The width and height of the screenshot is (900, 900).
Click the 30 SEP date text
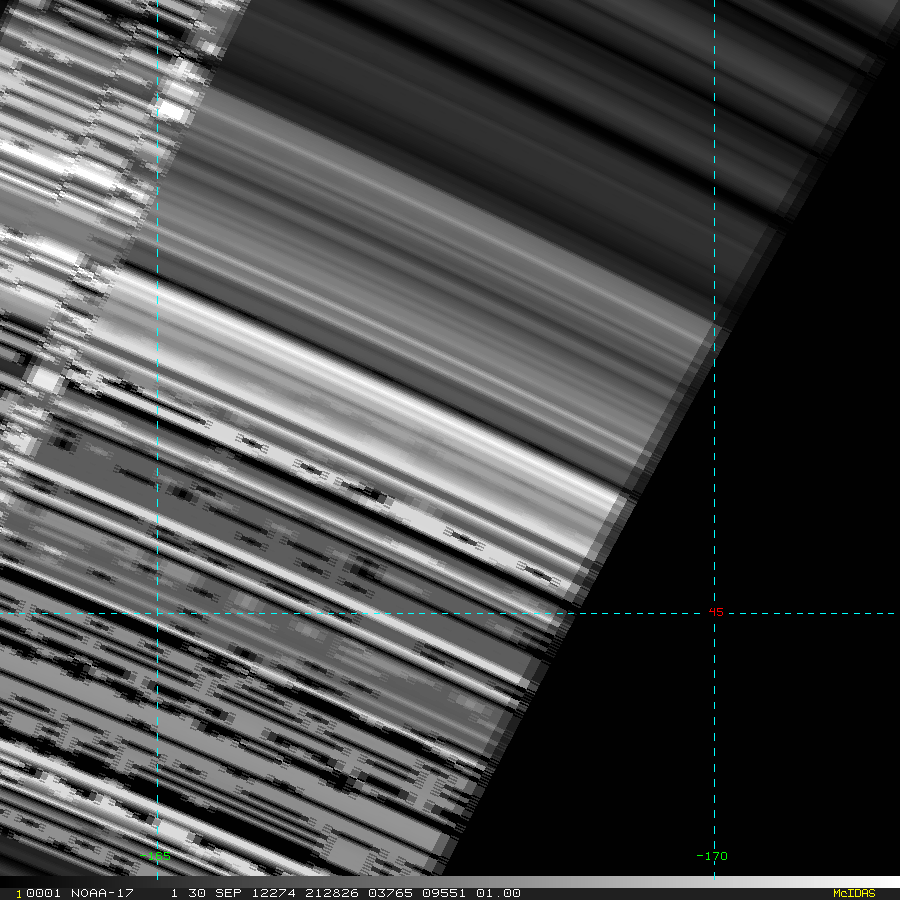215,893
